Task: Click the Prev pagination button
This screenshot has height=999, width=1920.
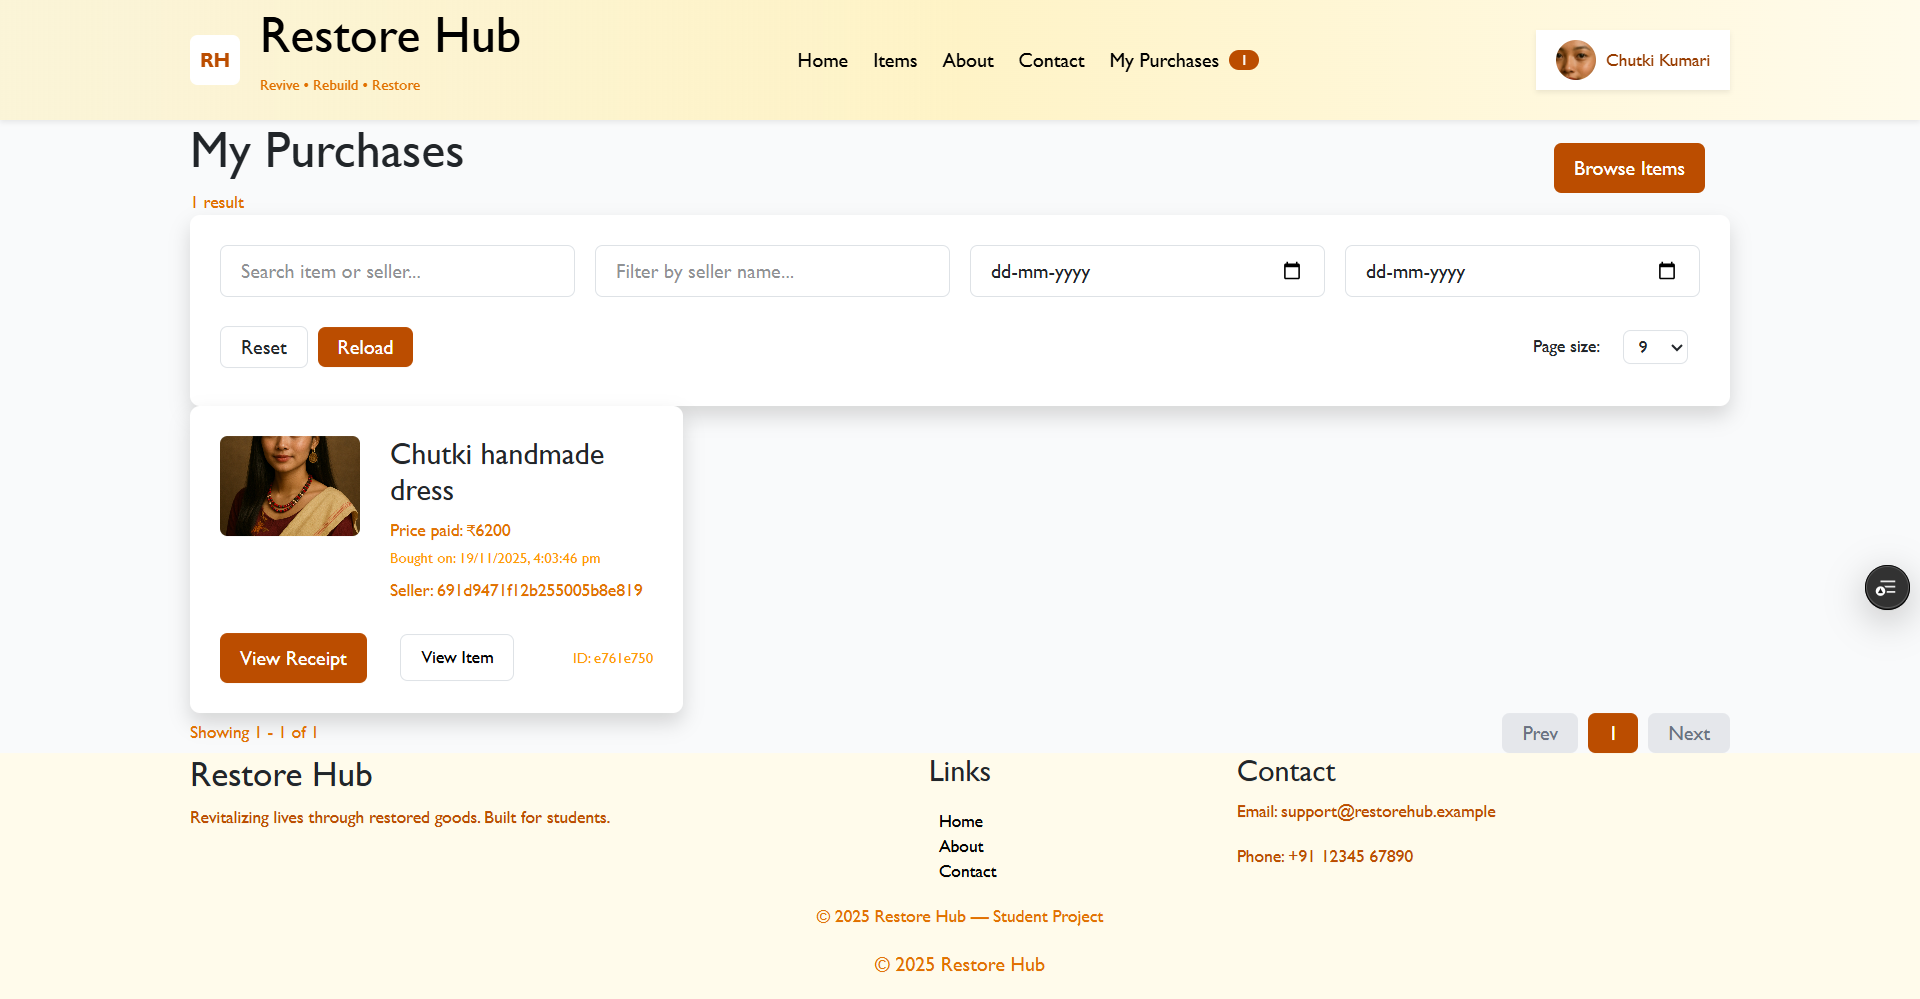Action: (1539, 733)
